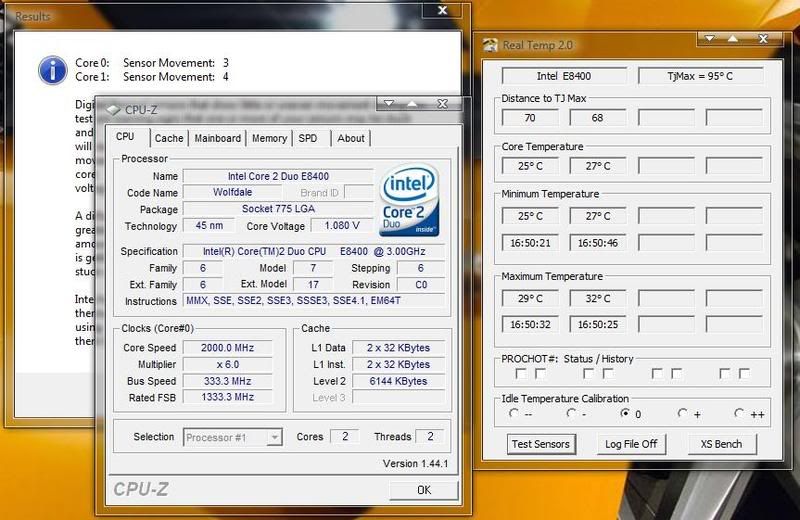Click the Intel Core 2 Duo logo
Screen dimensions: 800x520
(409, 200)
